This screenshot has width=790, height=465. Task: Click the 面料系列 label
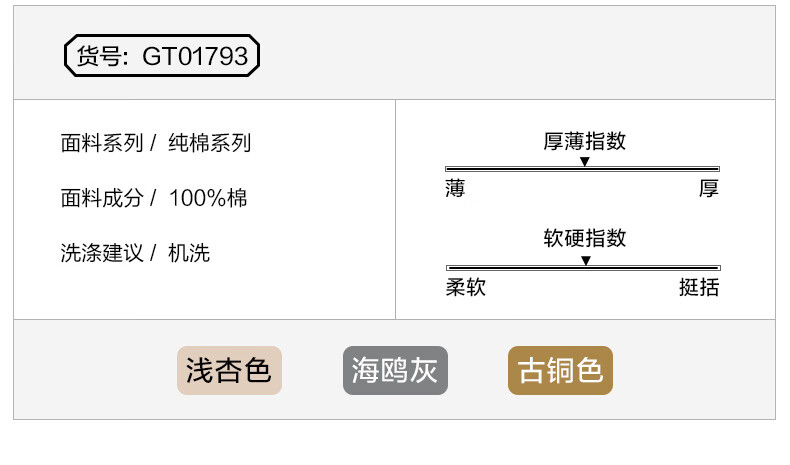(x=102, y=143)
